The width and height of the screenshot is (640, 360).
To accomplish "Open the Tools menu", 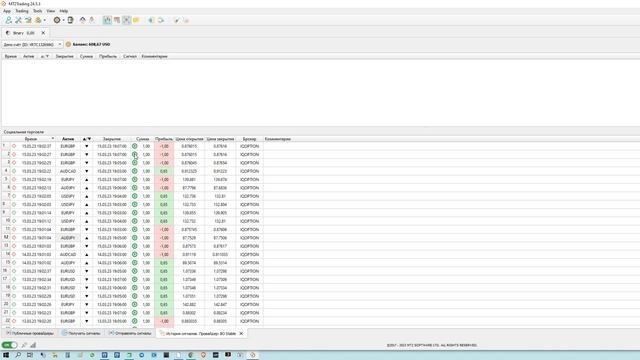I will point(38,11).
